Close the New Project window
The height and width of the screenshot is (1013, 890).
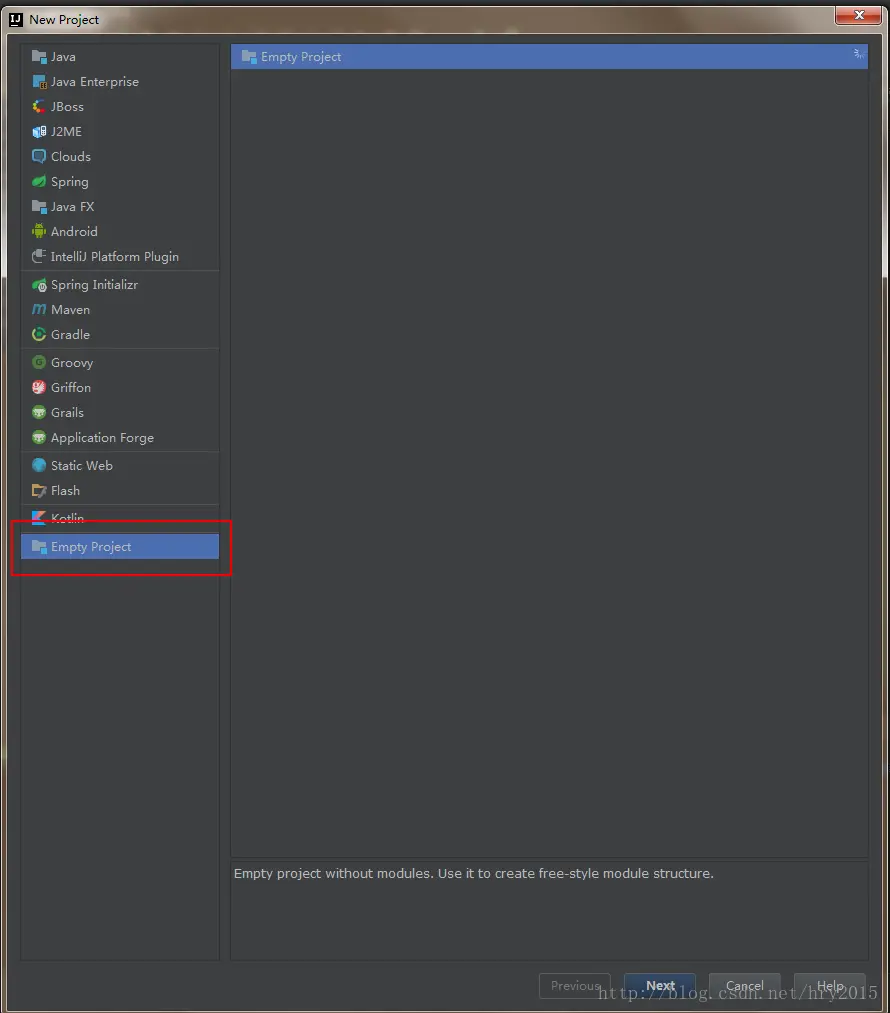pos(858,15)
